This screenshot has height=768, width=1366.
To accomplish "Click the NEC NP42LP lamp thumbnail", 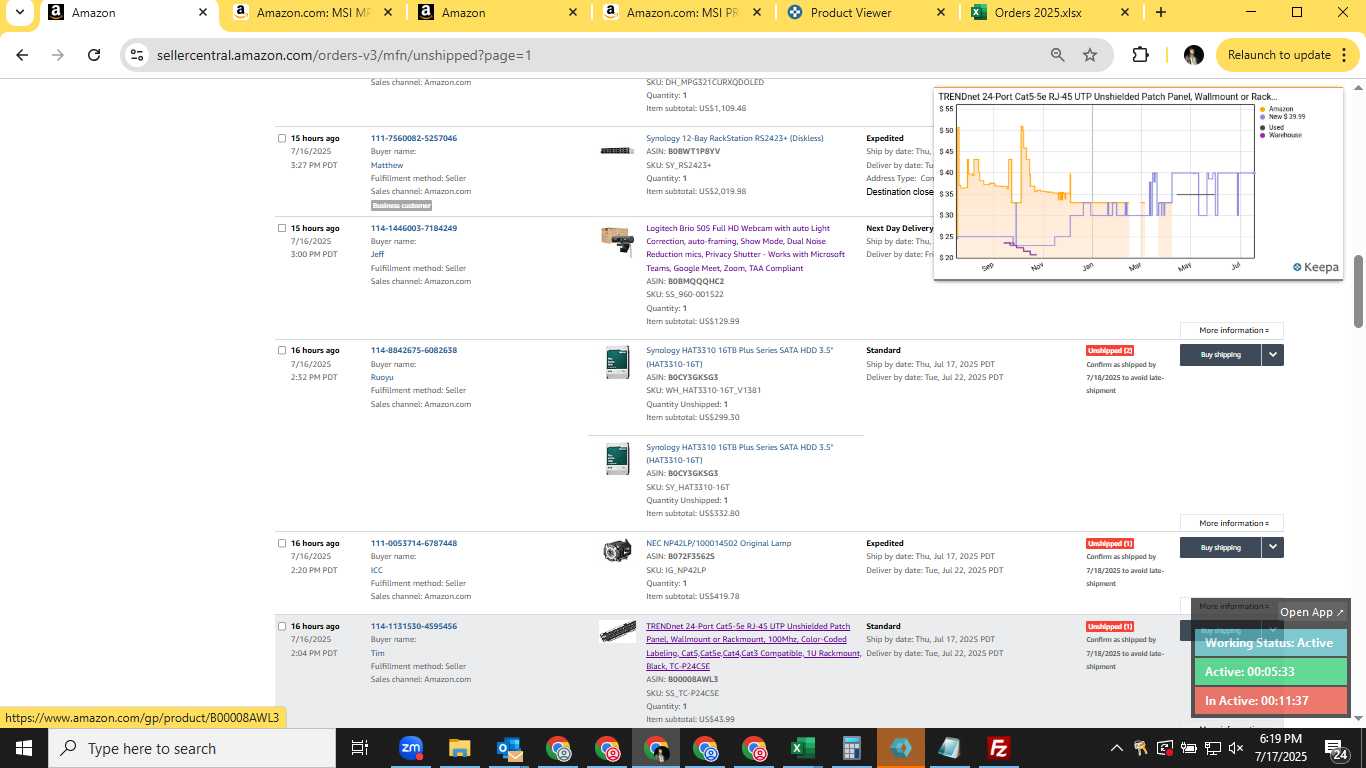I will (617, 550).
